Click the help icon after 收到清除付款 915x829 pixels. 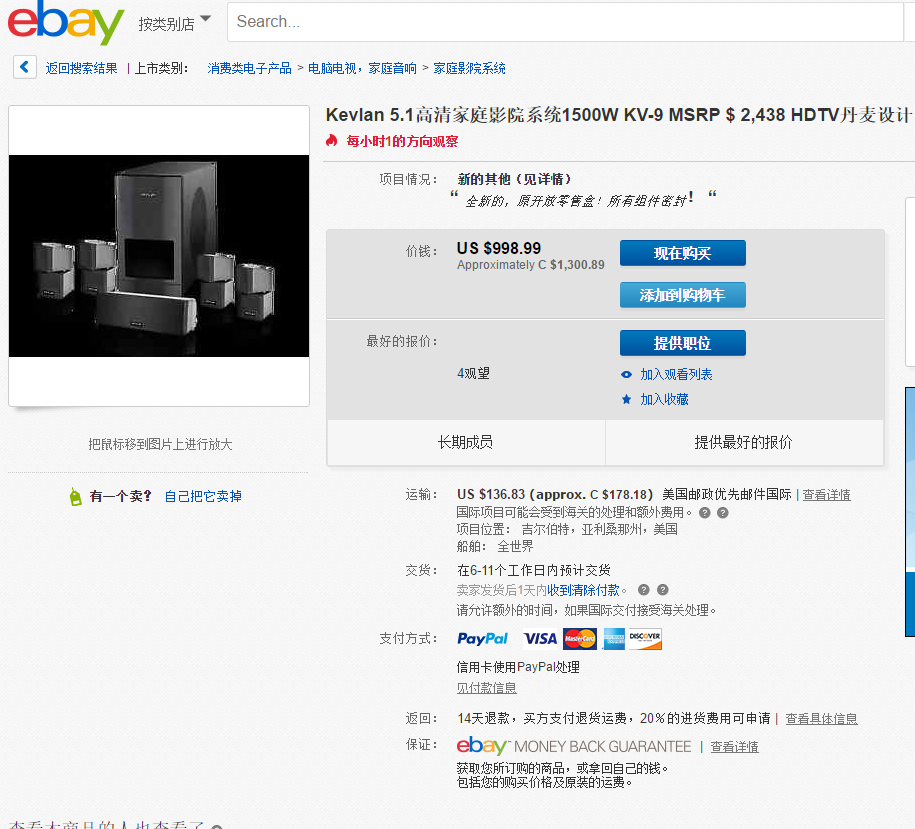[x=644, y=590]
